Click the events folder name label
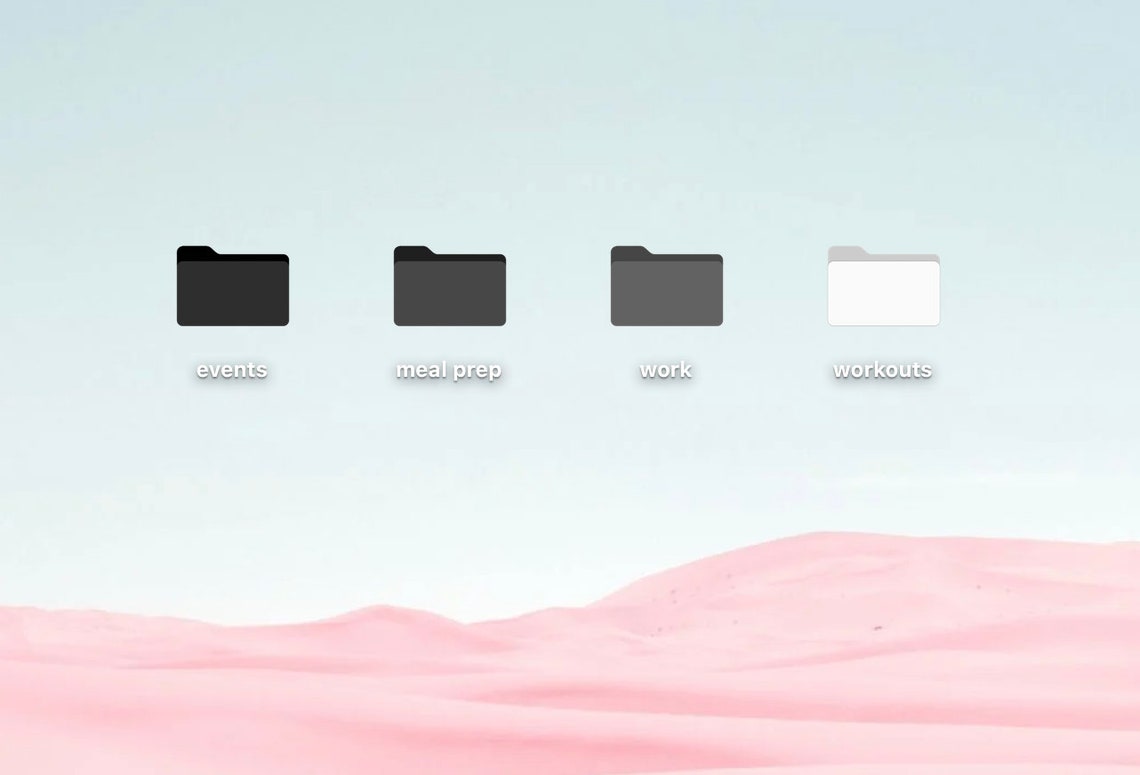Image resolution: width=1140 pixels, height=775 pixels. pos(231,370)
